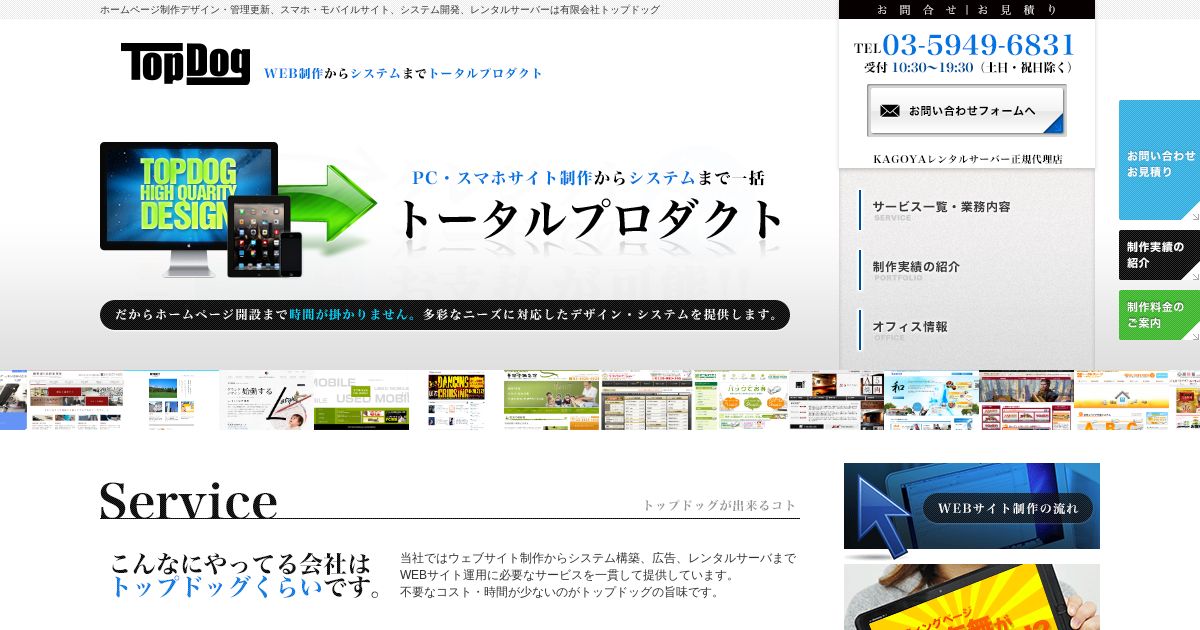1200x630 pixels.
Task: Click the phone number 03-5949-6831
Action: tap(978, 45)
